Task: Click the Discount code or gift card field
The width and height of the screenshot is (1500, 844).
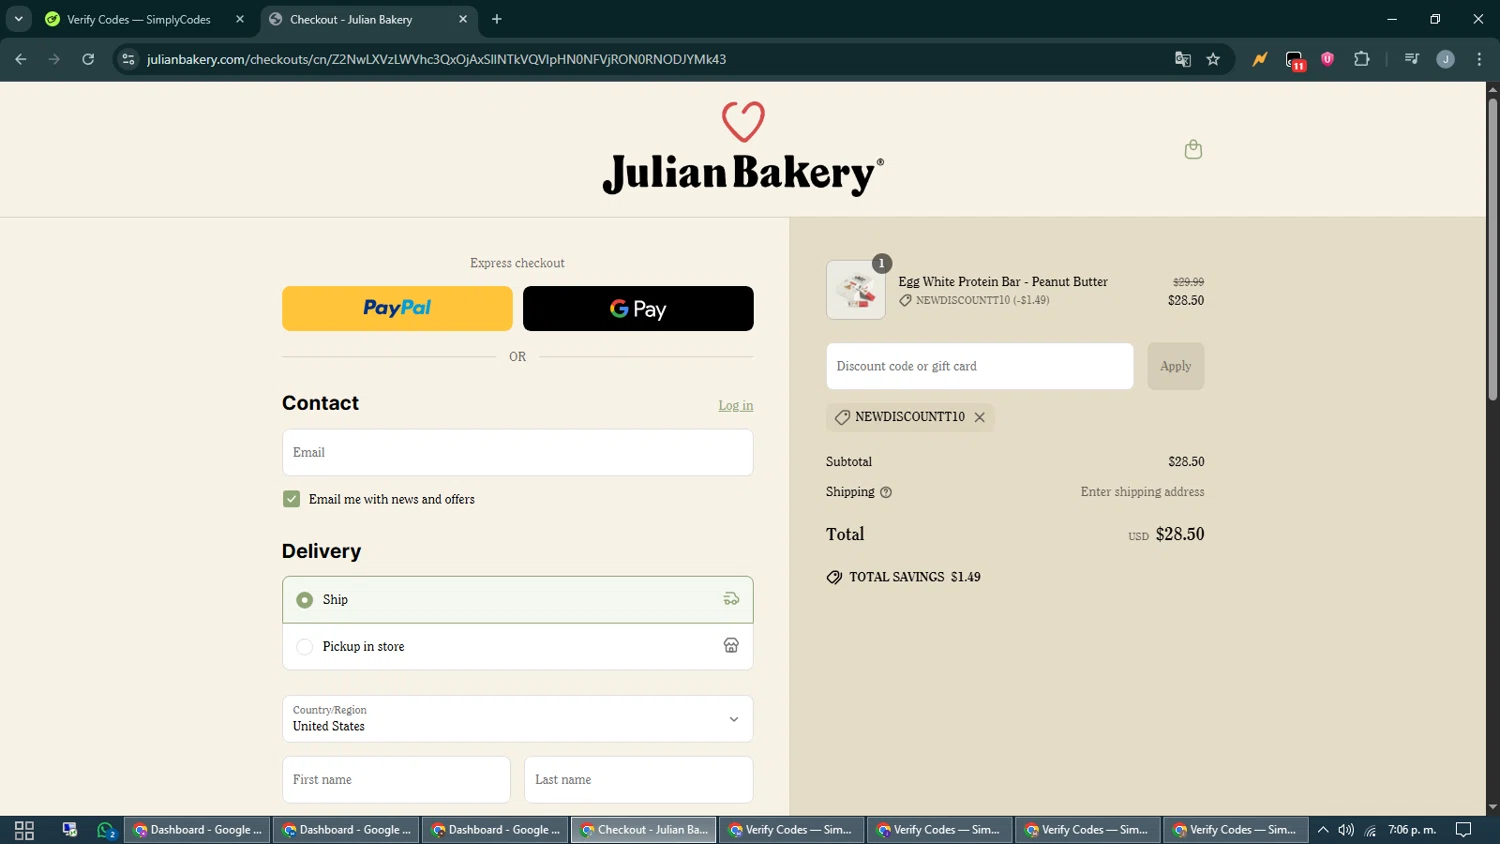Action: point(979,366)
